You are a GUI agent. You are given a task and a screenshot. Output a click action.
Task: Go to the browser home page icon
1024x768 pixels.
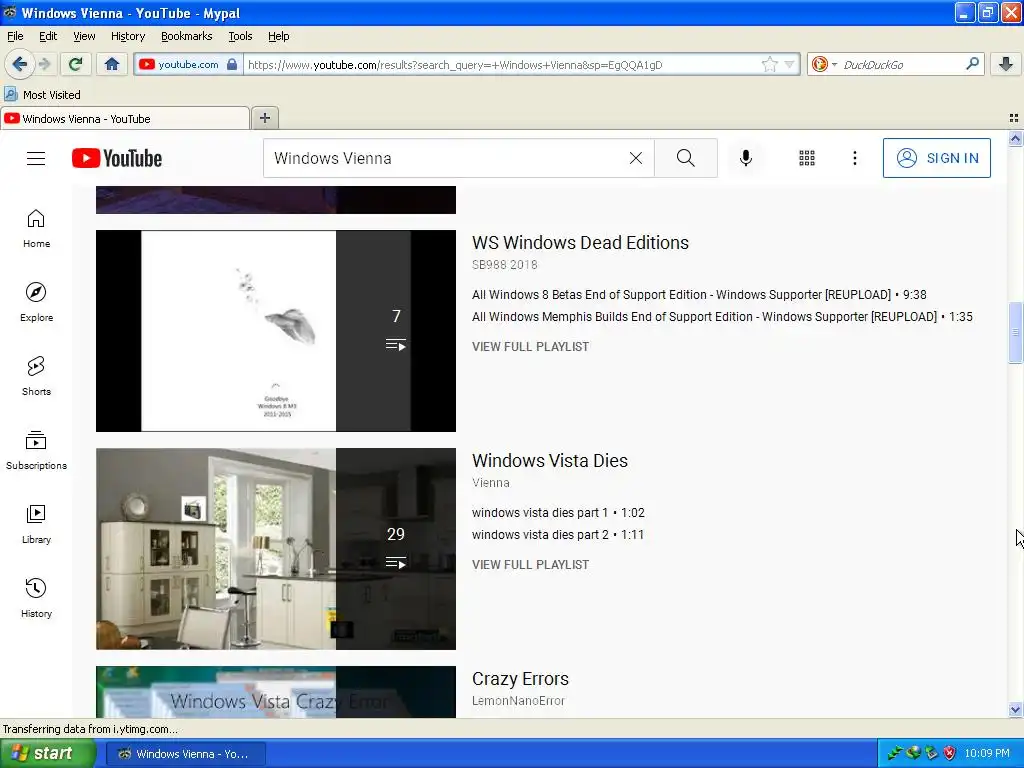coord(112,64)
